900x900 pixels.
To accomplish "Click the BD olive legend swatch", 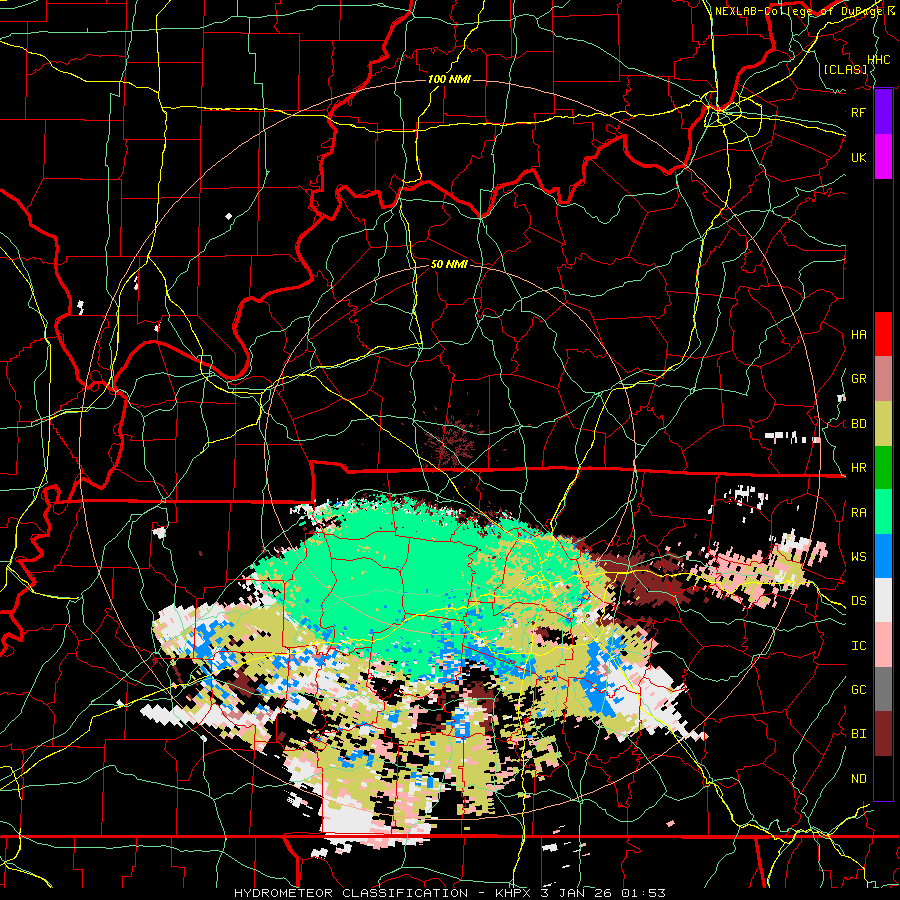I will pyautogui.click(x=883, y=424).
